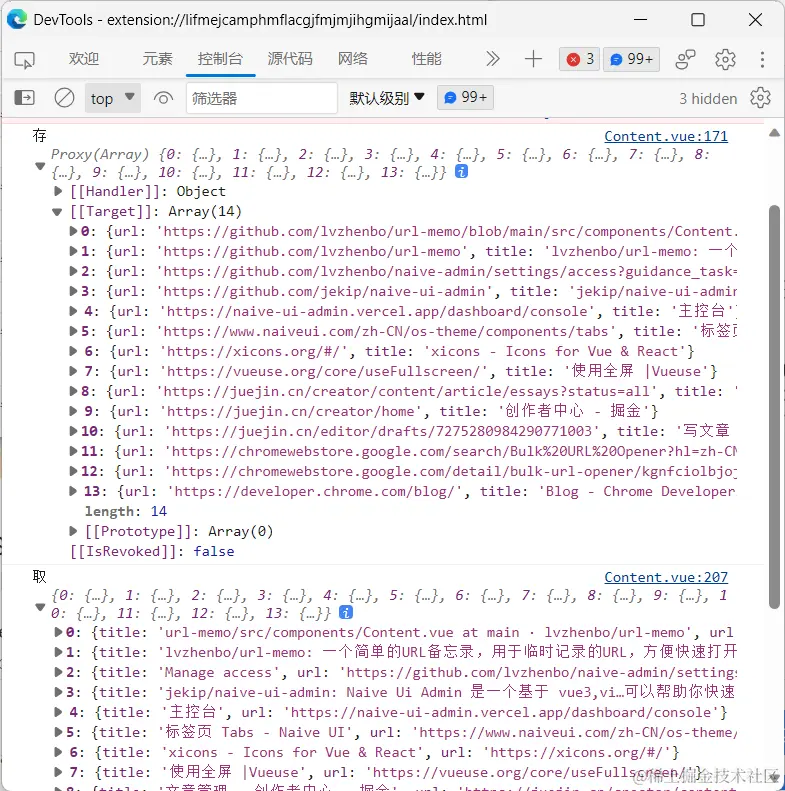Expand Target item 2 naive-admin settings access

coord(74,271)
